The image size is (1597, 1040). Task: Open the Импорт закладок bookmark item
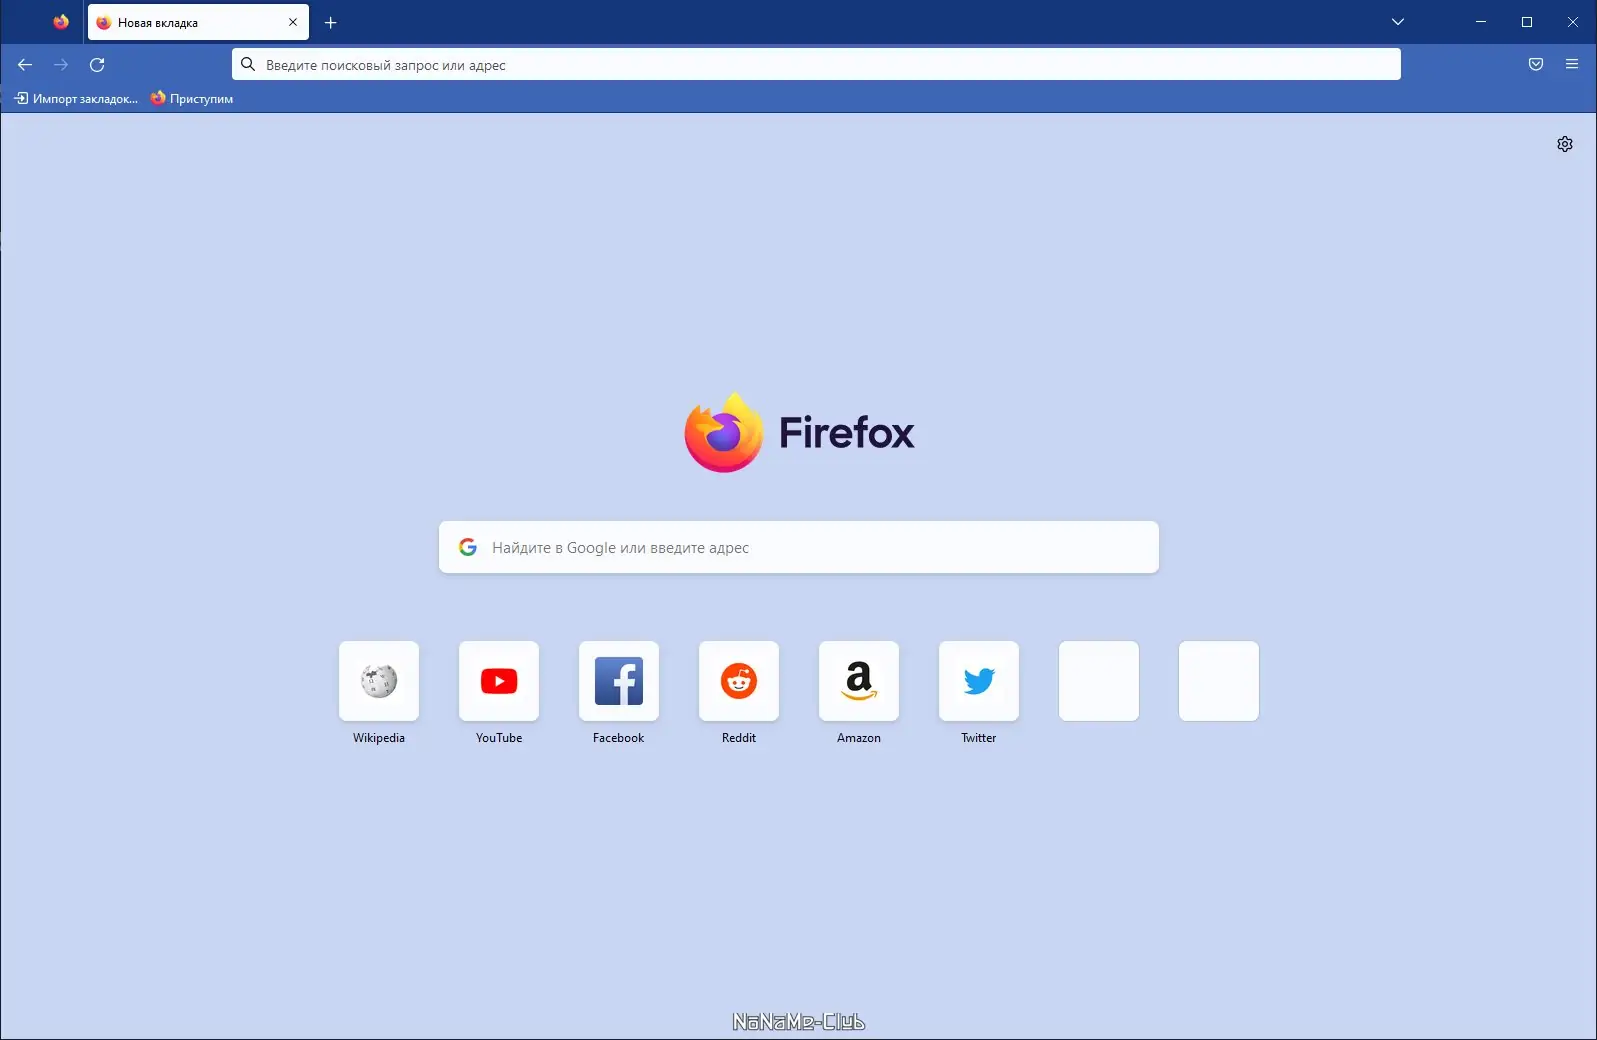[x=76, y=99]
